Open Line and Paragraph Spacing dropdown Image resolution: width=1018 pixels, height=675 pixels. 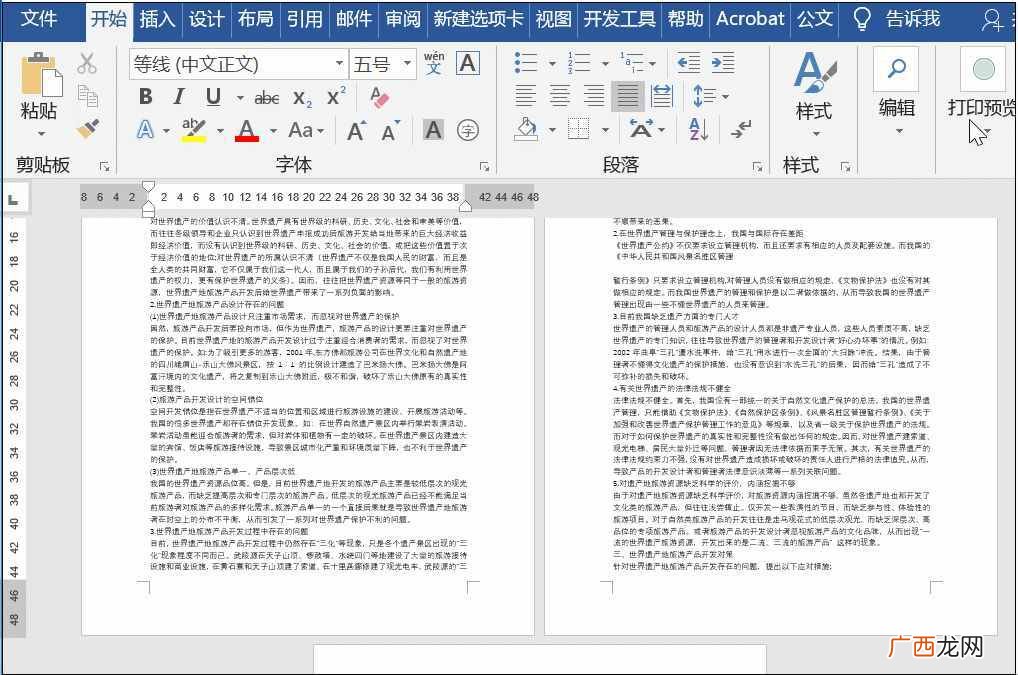coord(711,96)
